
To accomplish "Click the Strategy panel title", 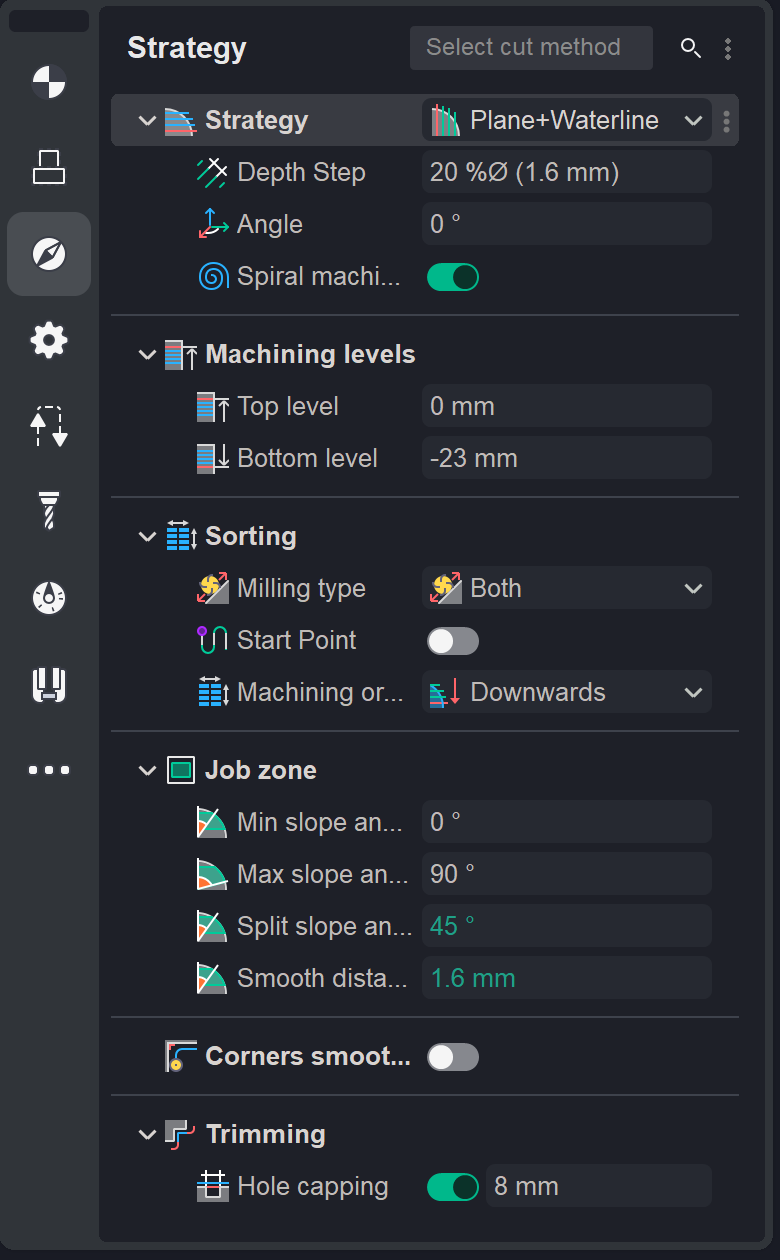I will tap(187, 48).
